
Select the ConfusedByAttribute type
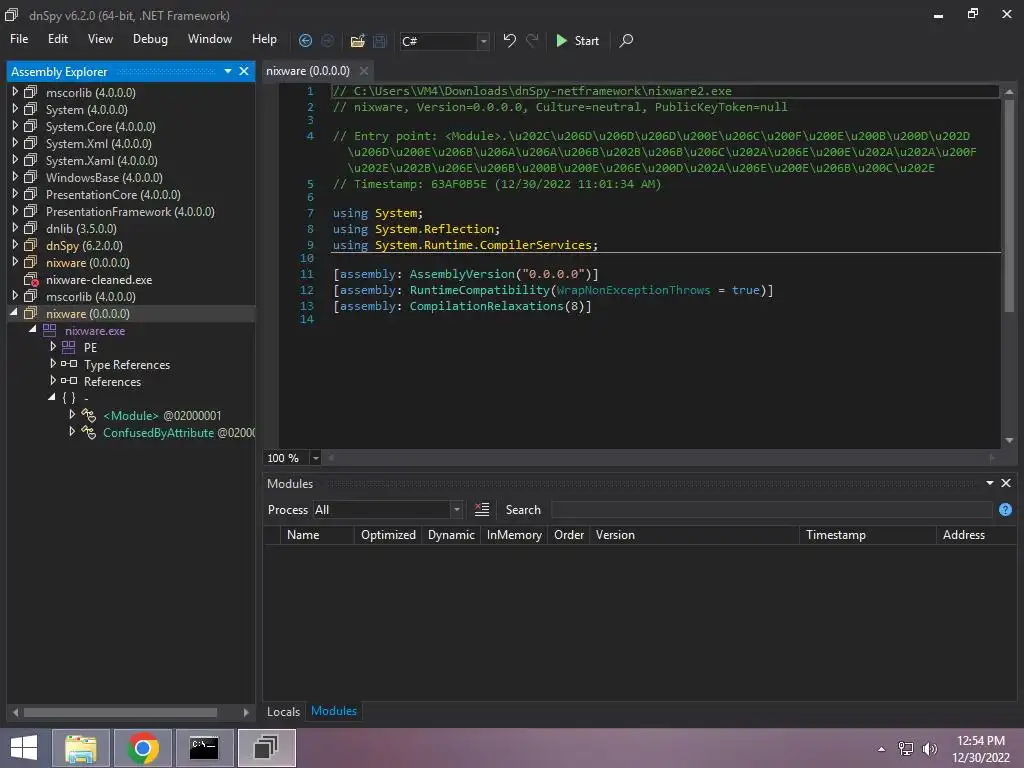[159, 432]
